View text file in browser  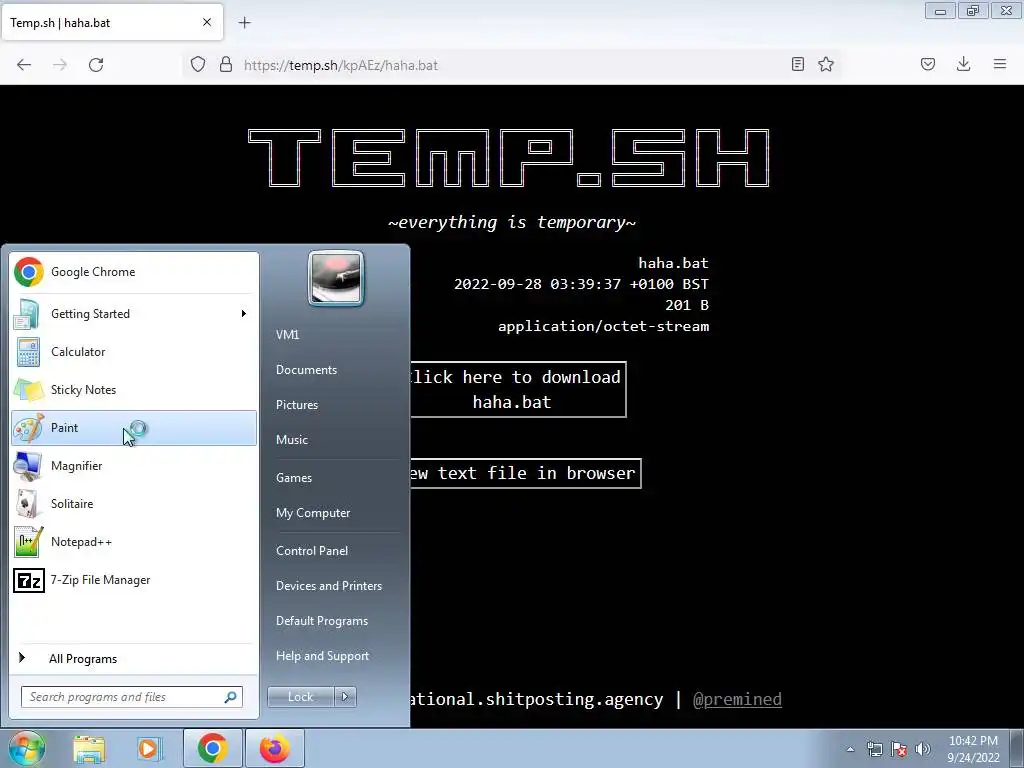coord(525,473)
